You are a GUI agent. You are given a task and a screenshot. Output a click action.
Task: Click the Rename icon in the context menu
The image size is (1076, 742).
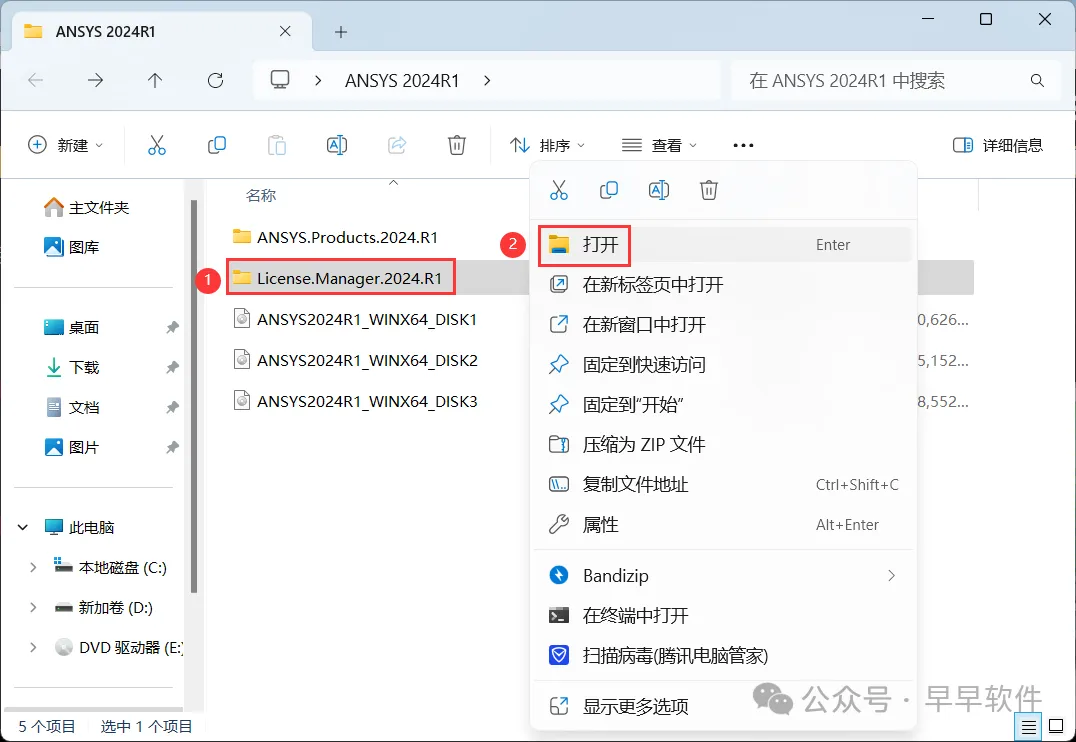click(x=659, y=190)
